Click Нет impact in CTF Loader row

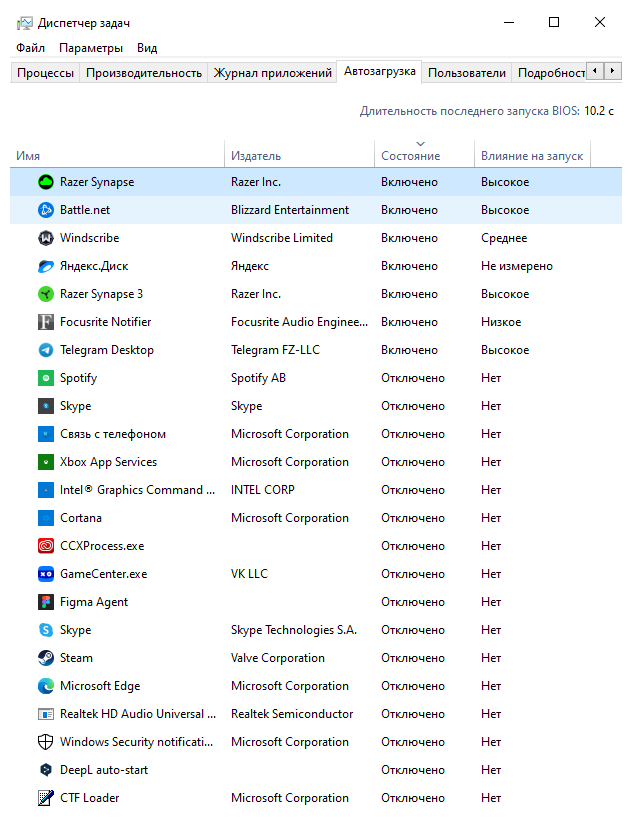point(491,798)
